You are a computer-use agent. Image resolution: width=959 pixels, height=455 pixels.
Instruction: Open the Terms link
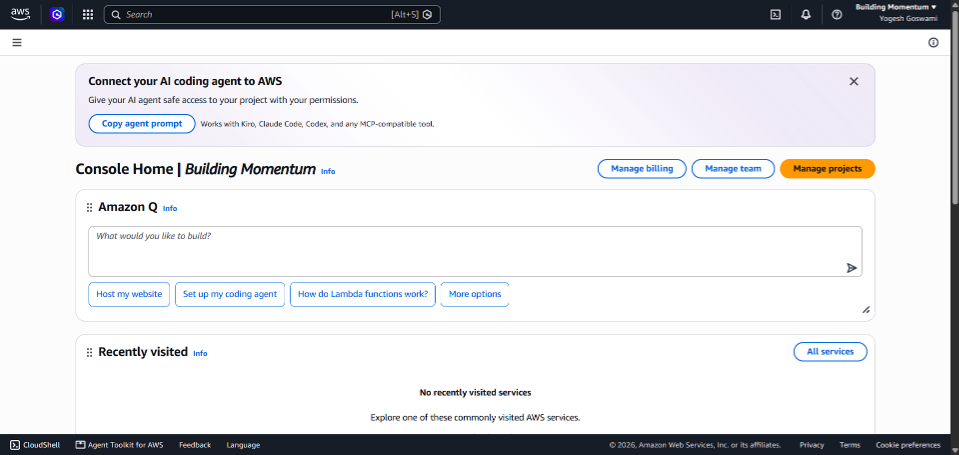coord(850,445)
